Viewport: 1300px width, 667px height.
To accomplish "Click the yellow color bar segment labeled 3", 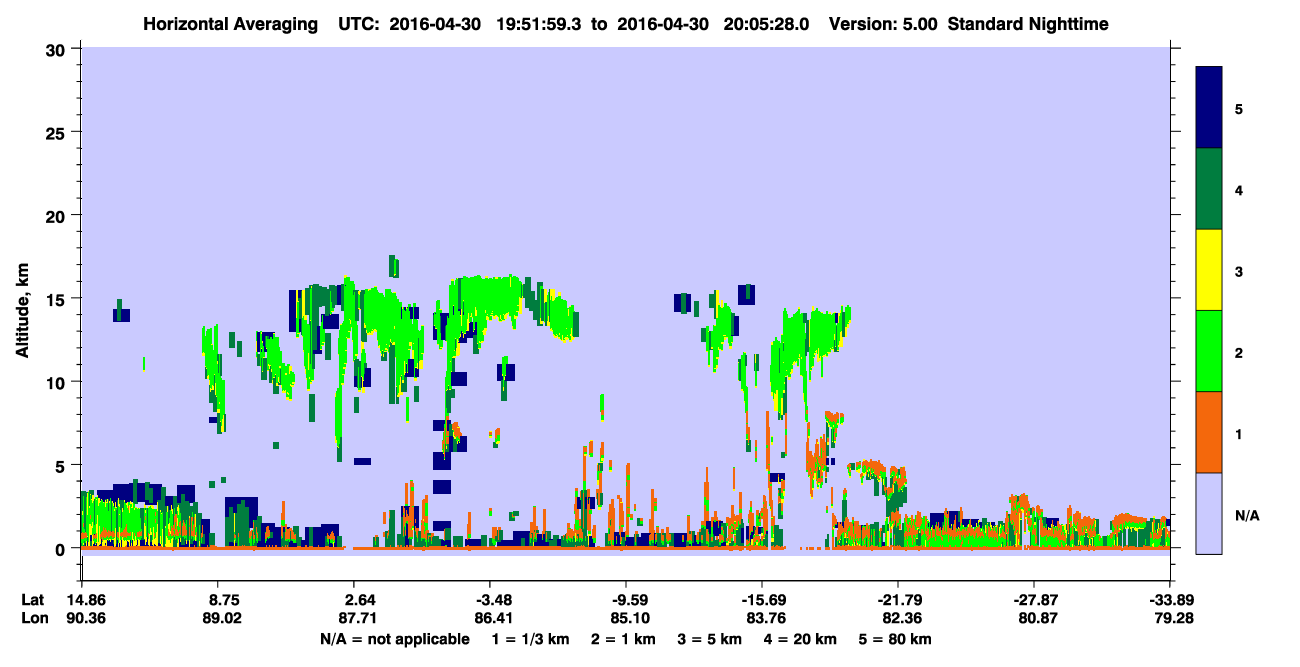I will [x=1209, y=270].
